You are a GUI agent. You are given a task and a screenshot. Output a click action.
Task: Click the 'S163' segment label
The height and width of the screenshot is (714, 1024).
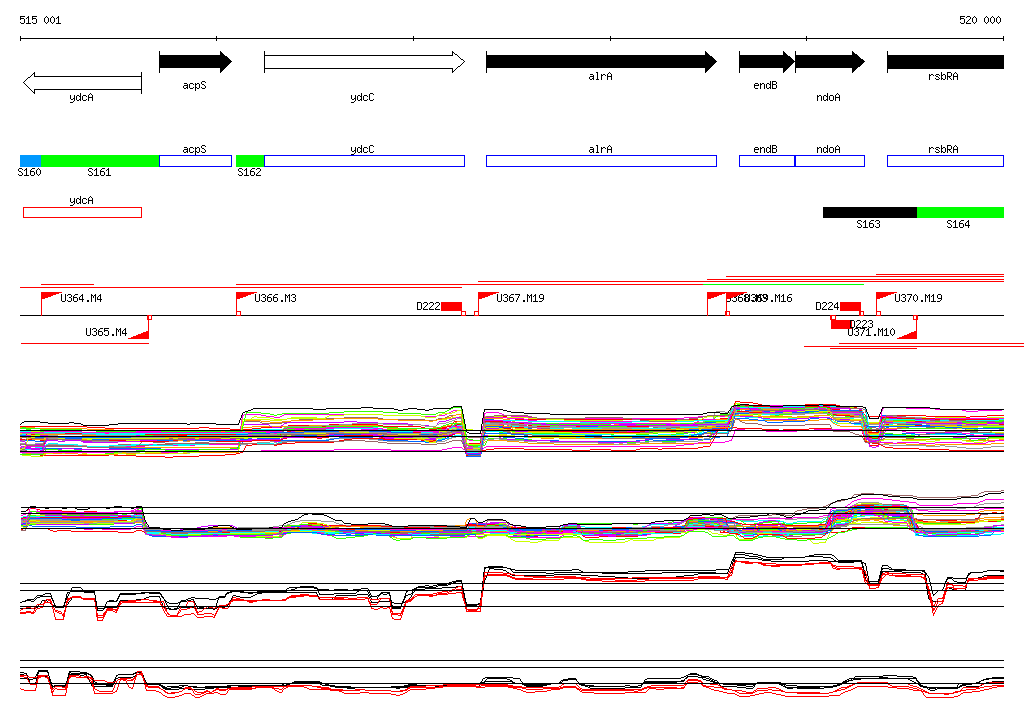point(869,224)
